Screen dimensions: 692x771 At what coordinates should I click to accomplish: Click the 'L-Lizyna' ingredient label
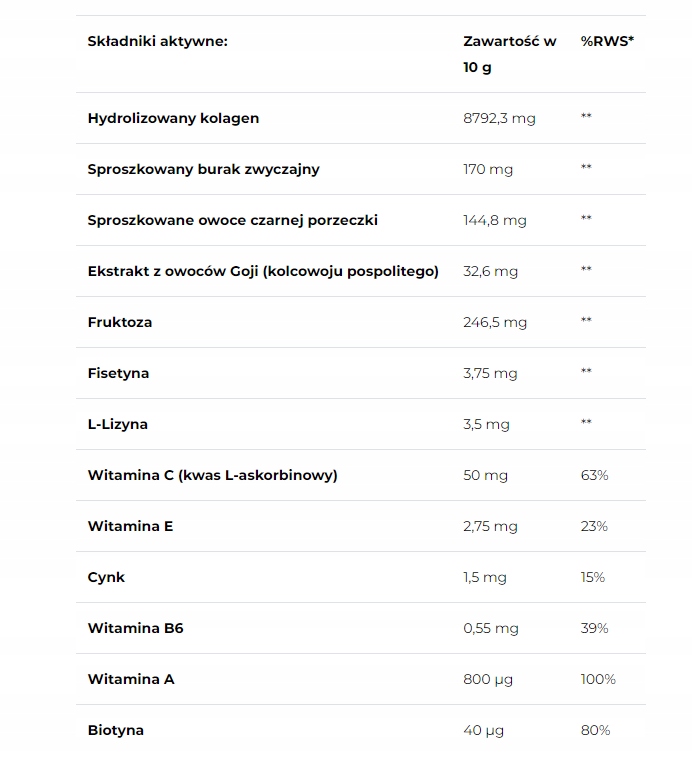117,424
